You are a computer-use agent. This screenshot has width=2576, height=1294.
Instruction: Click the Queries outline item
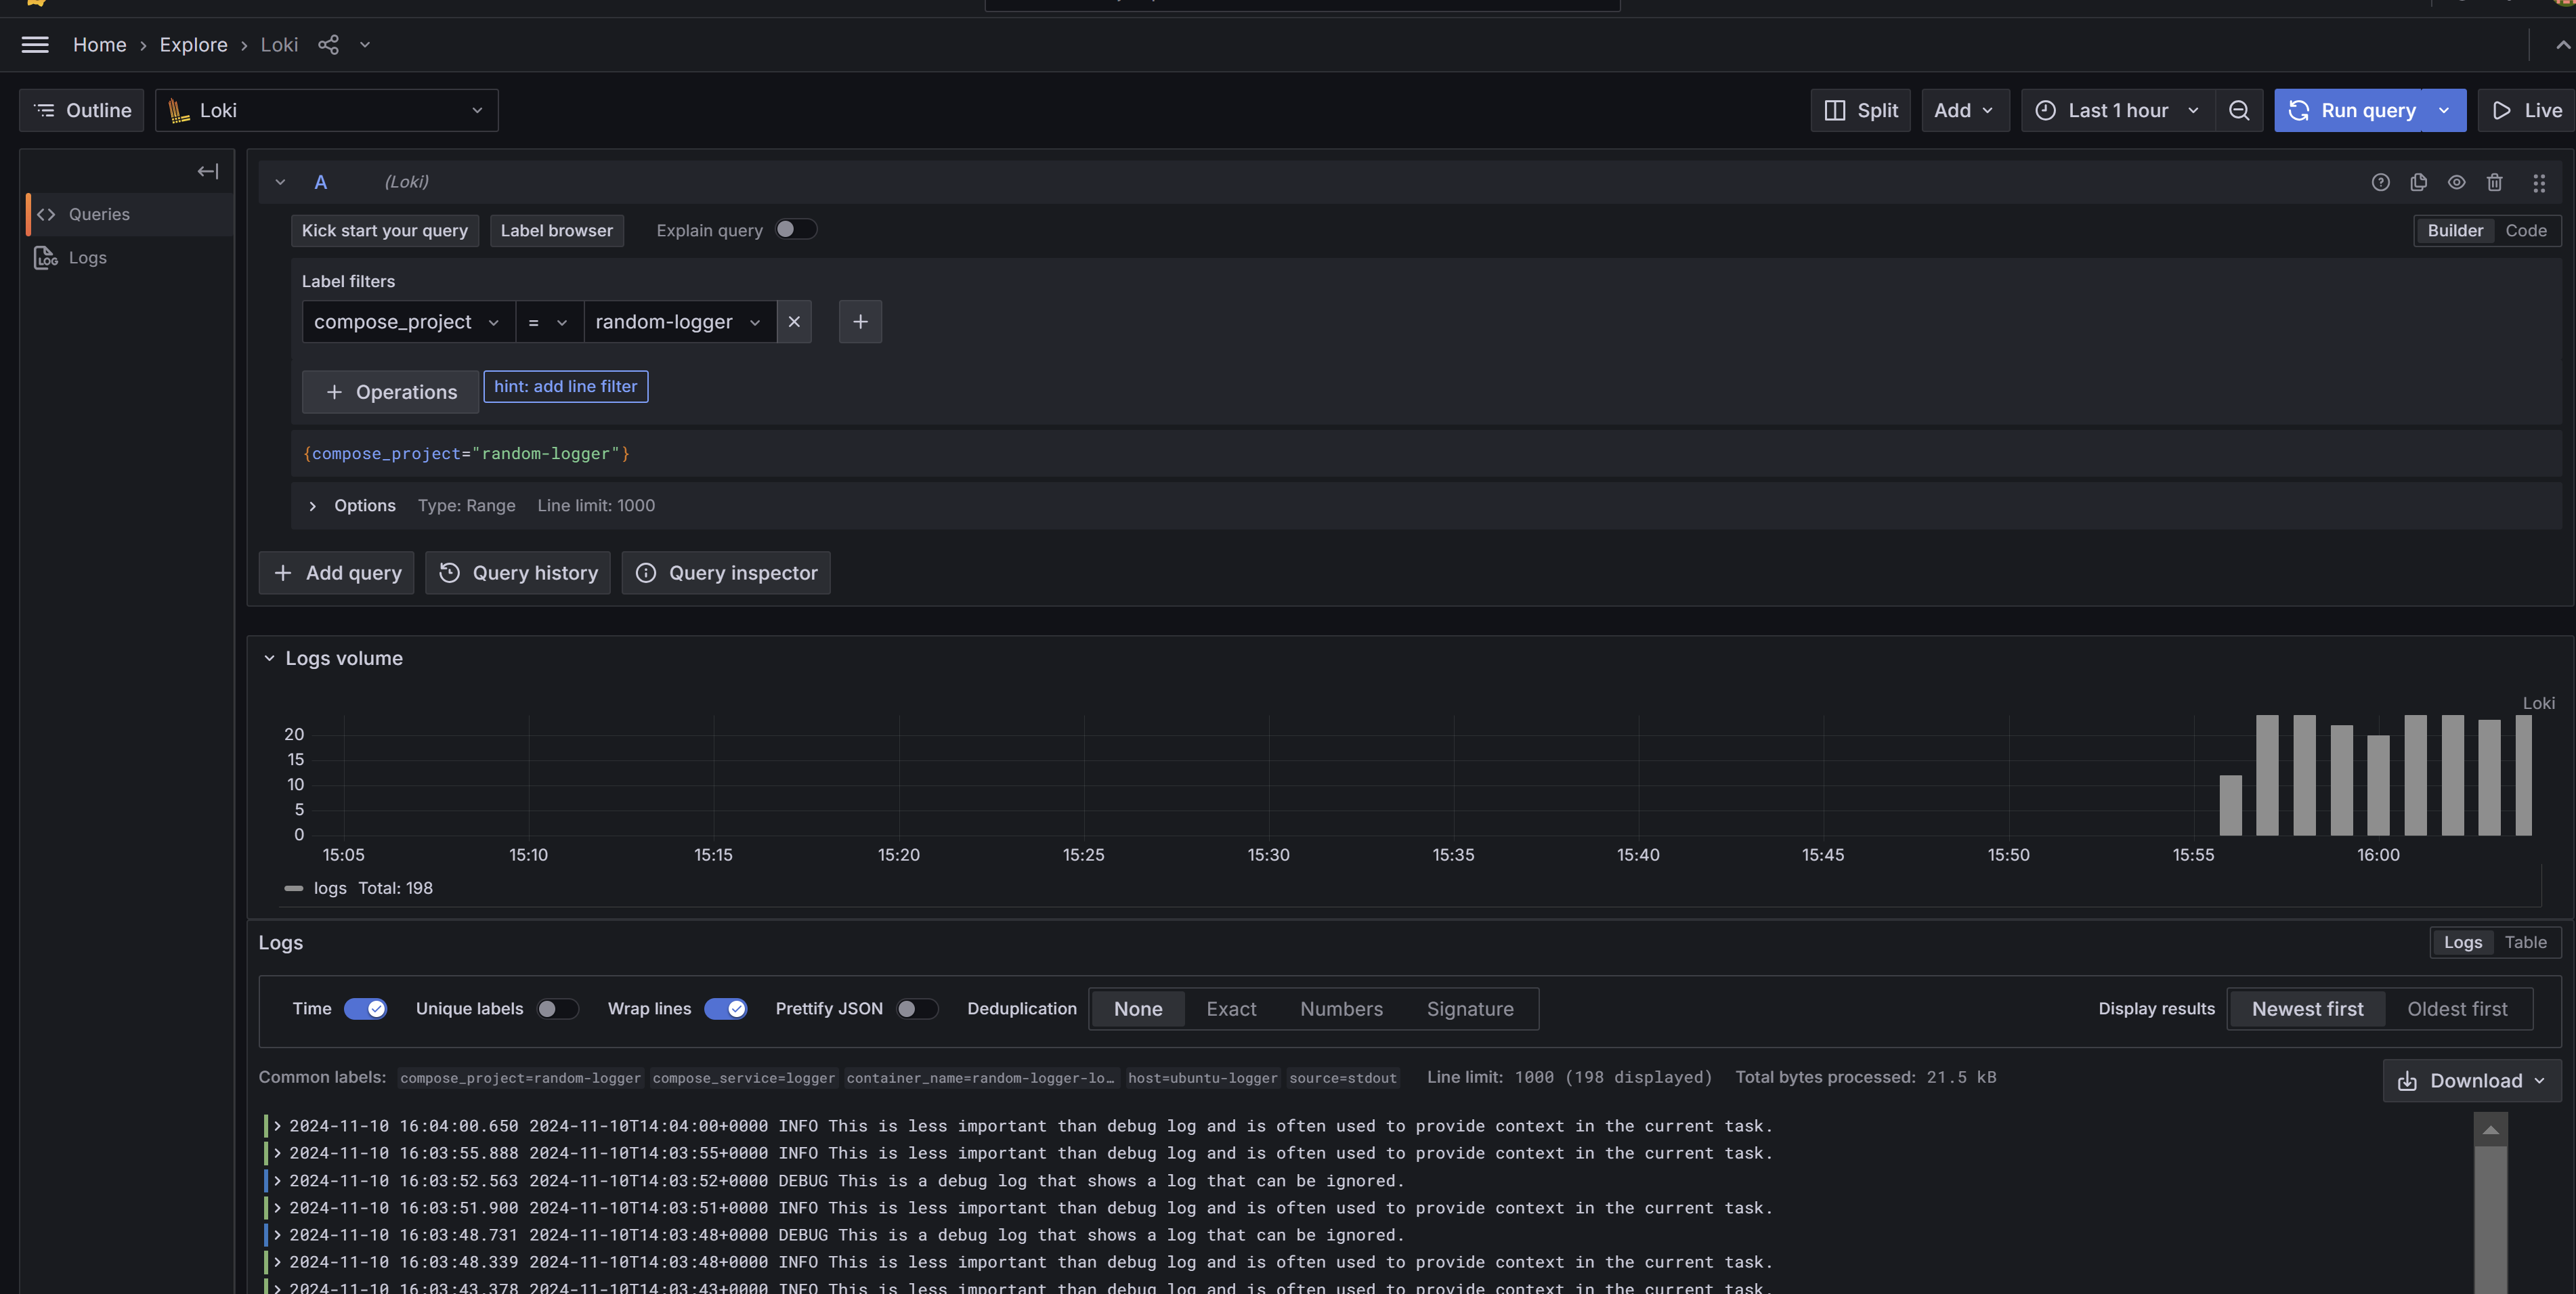130,214
